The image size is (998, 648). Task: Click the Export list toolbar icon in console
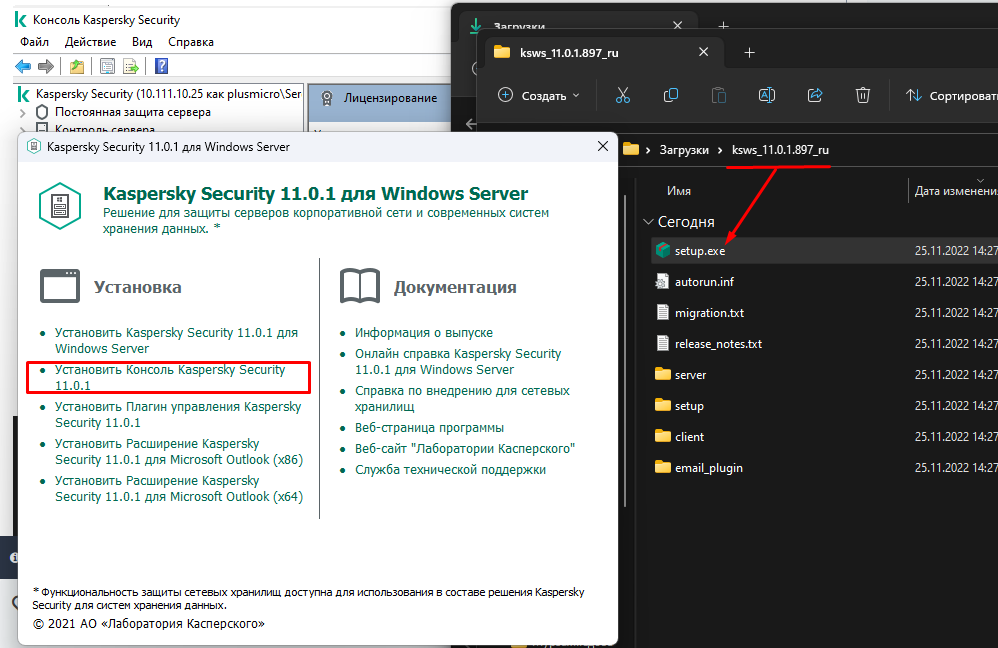(x=131, y=66)
